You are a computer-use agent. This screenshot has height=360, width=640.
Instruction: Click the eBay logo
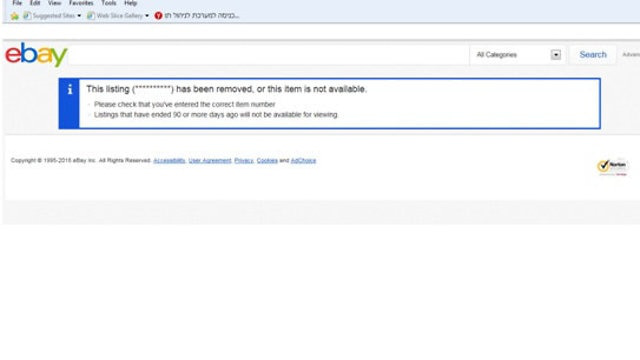click(x=36, y=54)
